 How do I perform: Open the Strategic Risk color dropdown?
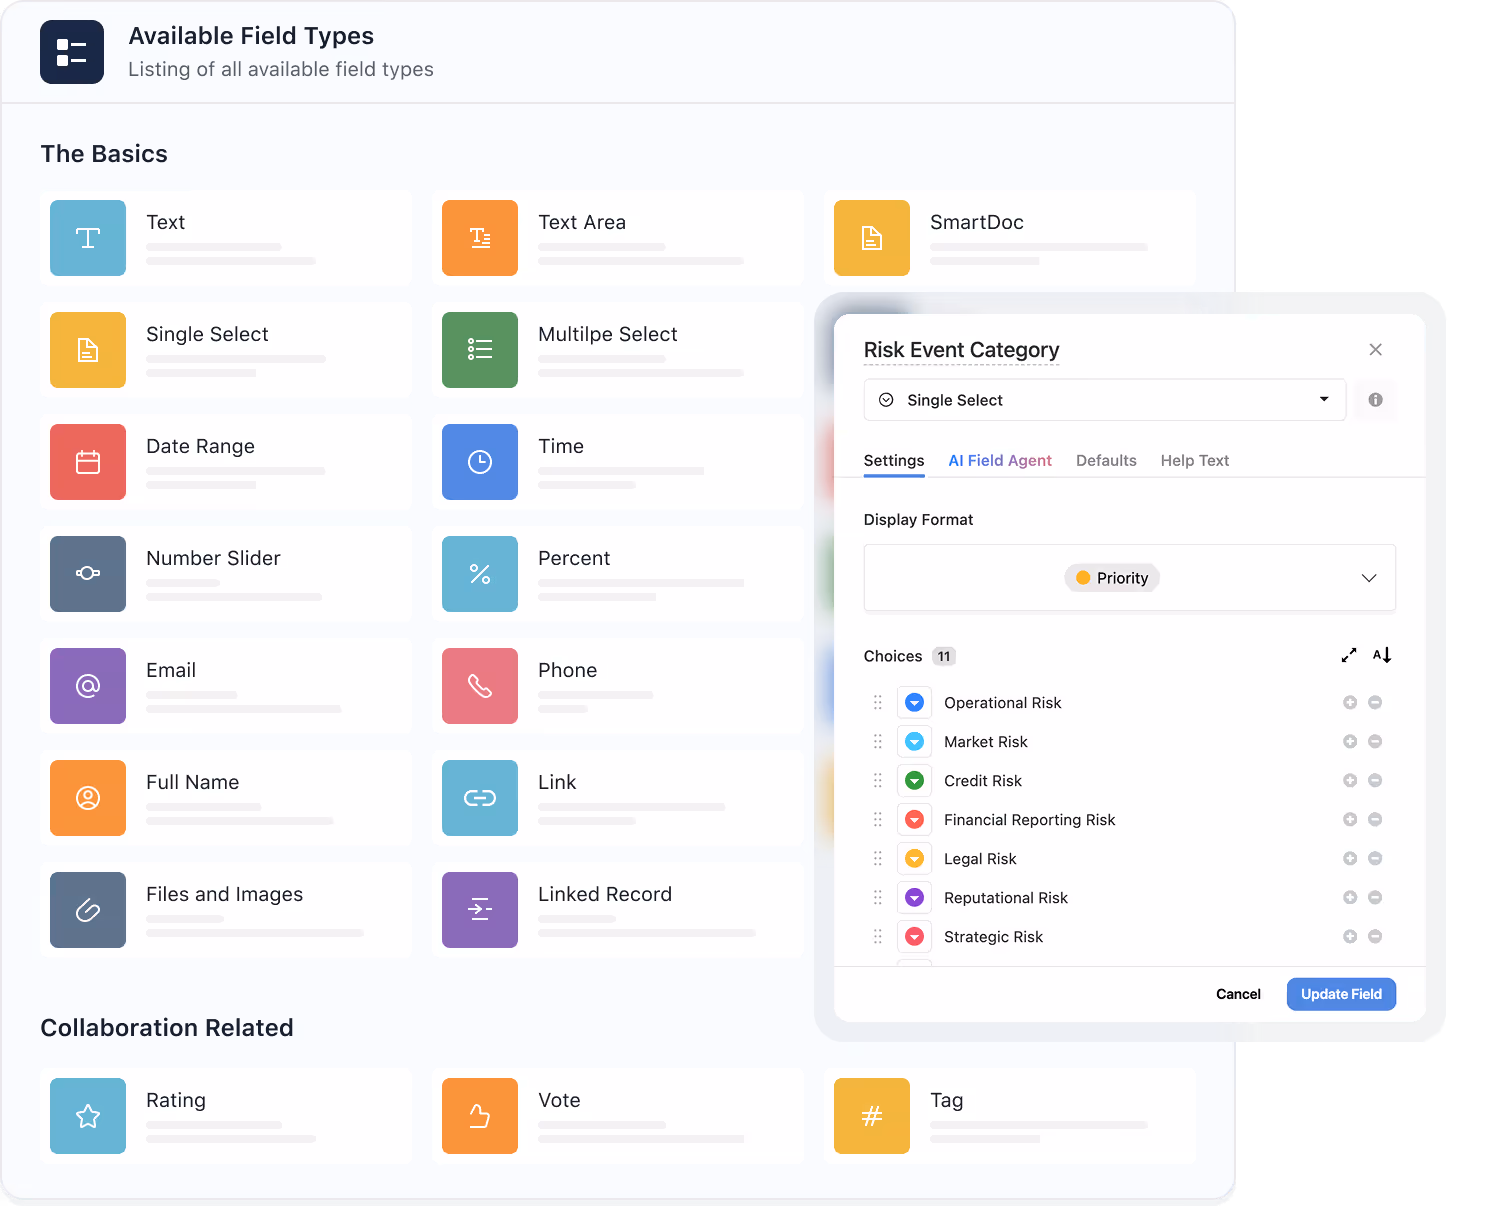(914, 937)
